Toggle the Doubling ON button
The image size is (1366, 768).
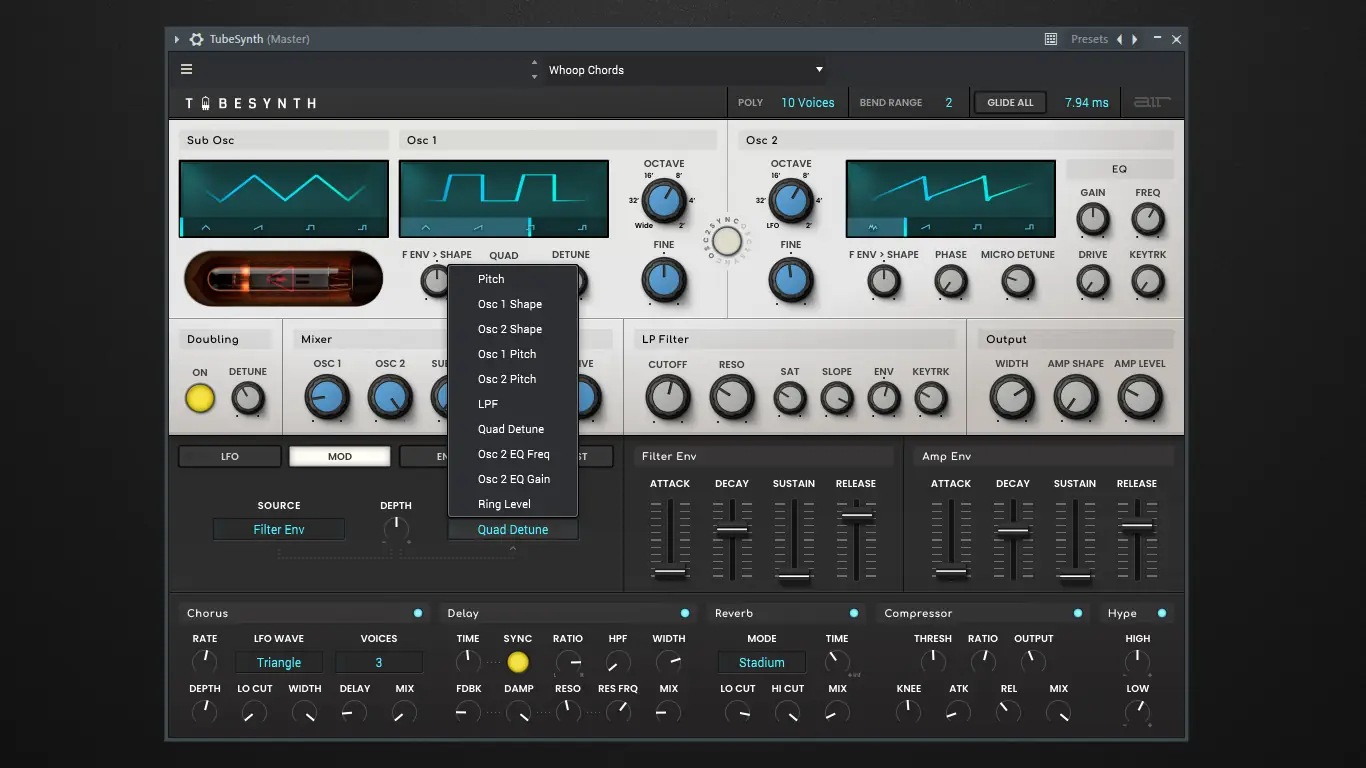[200, 398]
